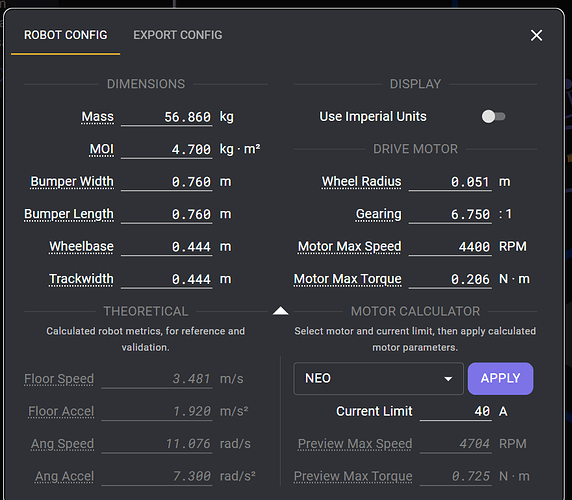The height and width of the screenshot is (500, 572).
Task: Select the Bumper Length input
Action: coord(167,214)
